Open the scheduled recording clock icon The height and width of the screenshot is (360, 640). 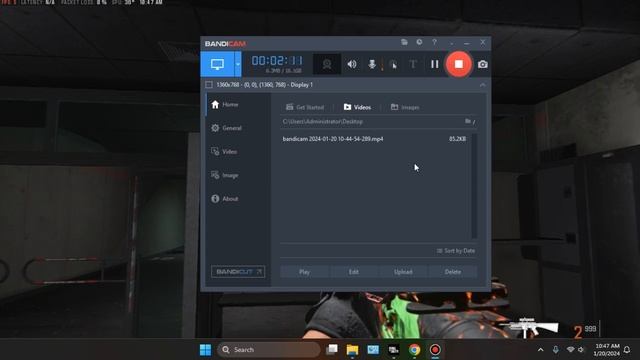[x=419, y=42]
